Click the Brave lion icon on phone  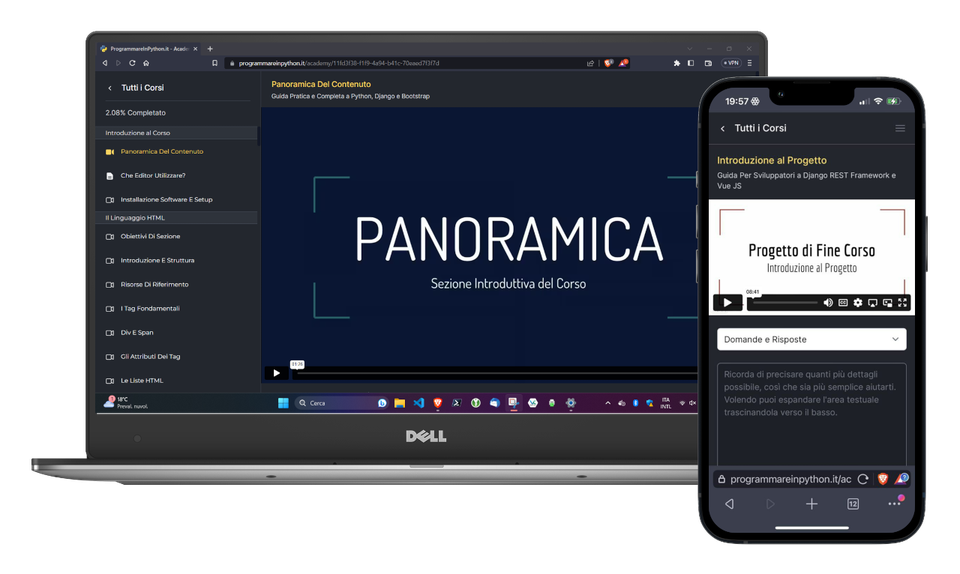[883, 479]
